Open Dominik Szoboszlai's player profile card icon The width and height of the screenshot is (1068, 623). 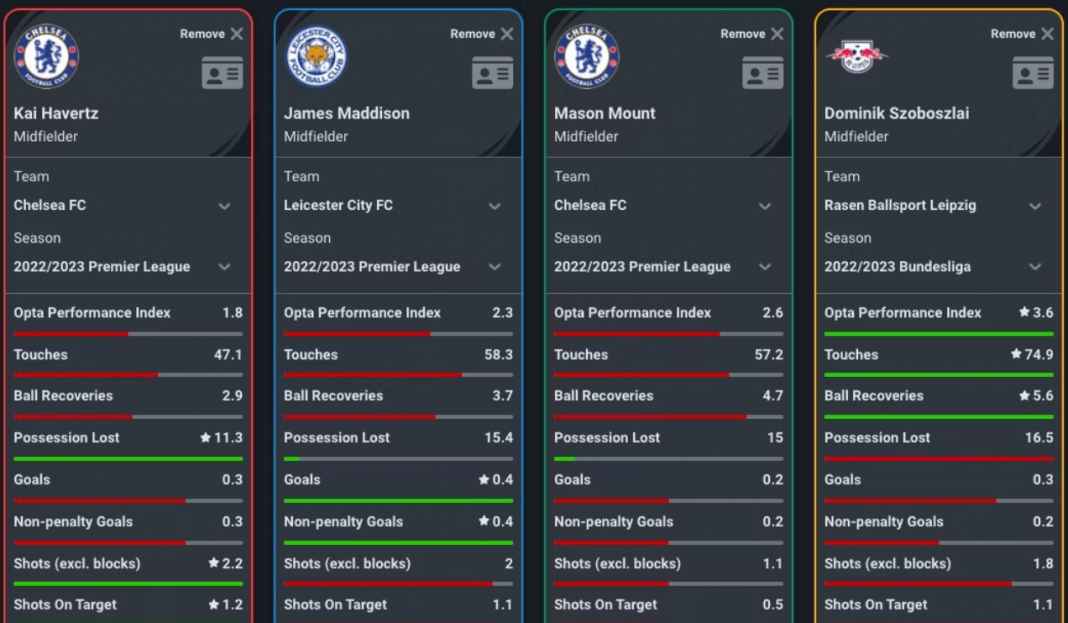[x=1032, y=73]
